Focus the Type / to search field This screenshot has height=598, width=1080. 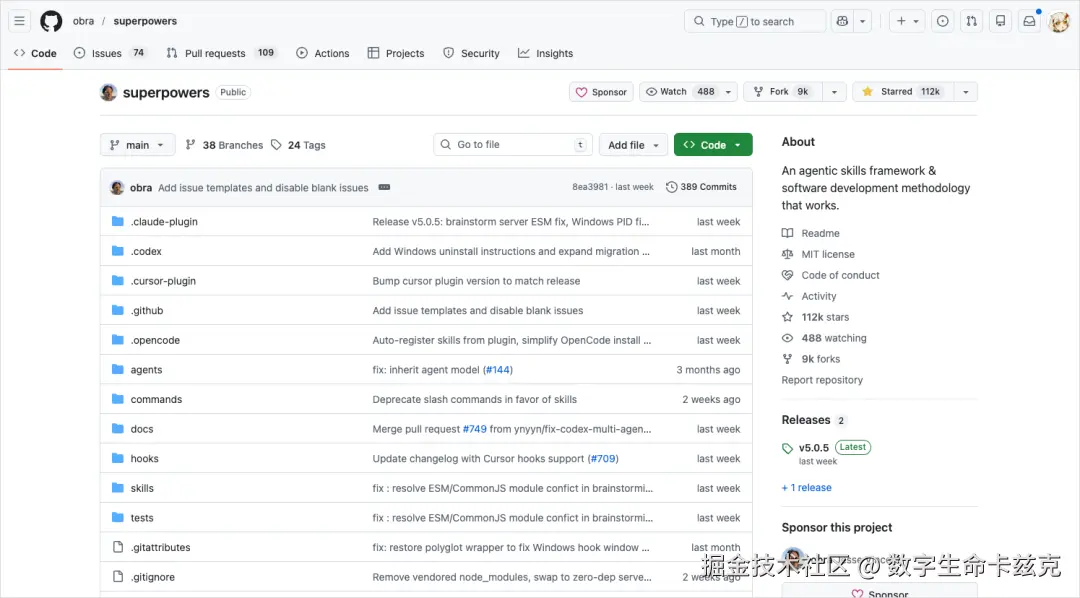[755, 21]
